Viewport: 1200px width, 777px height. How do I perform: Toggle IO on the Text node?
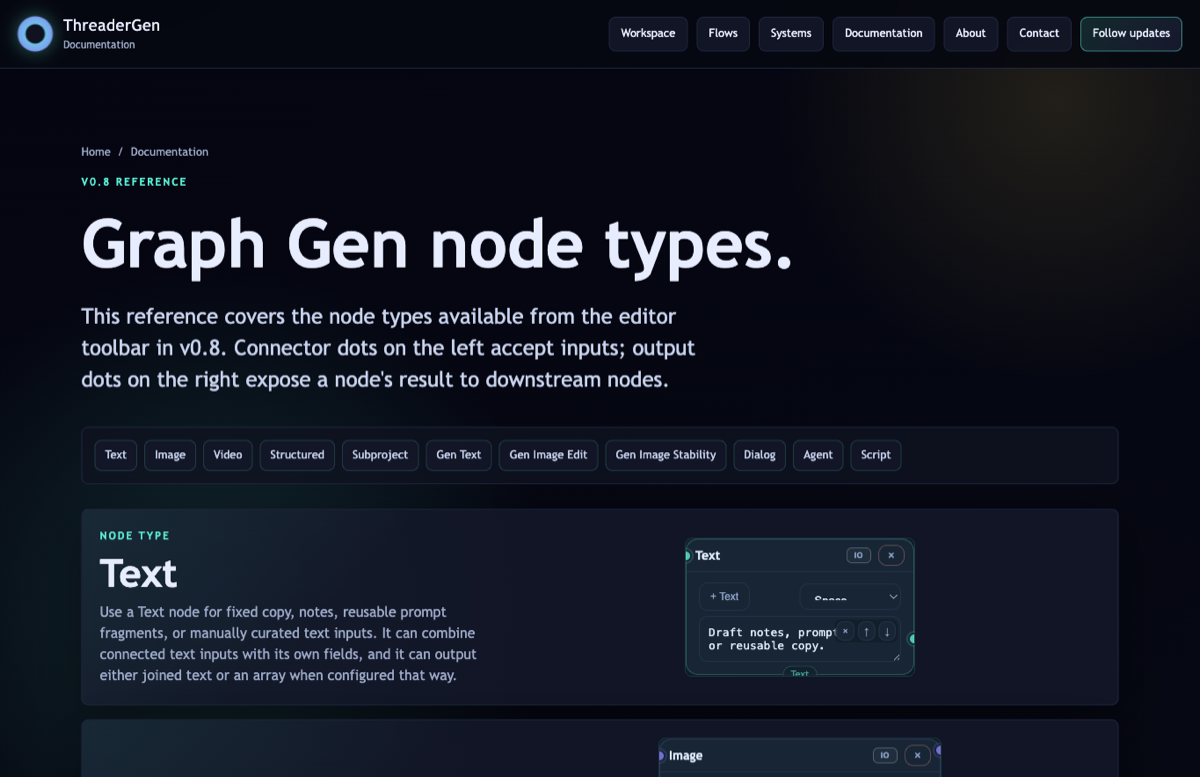point(859,555)
